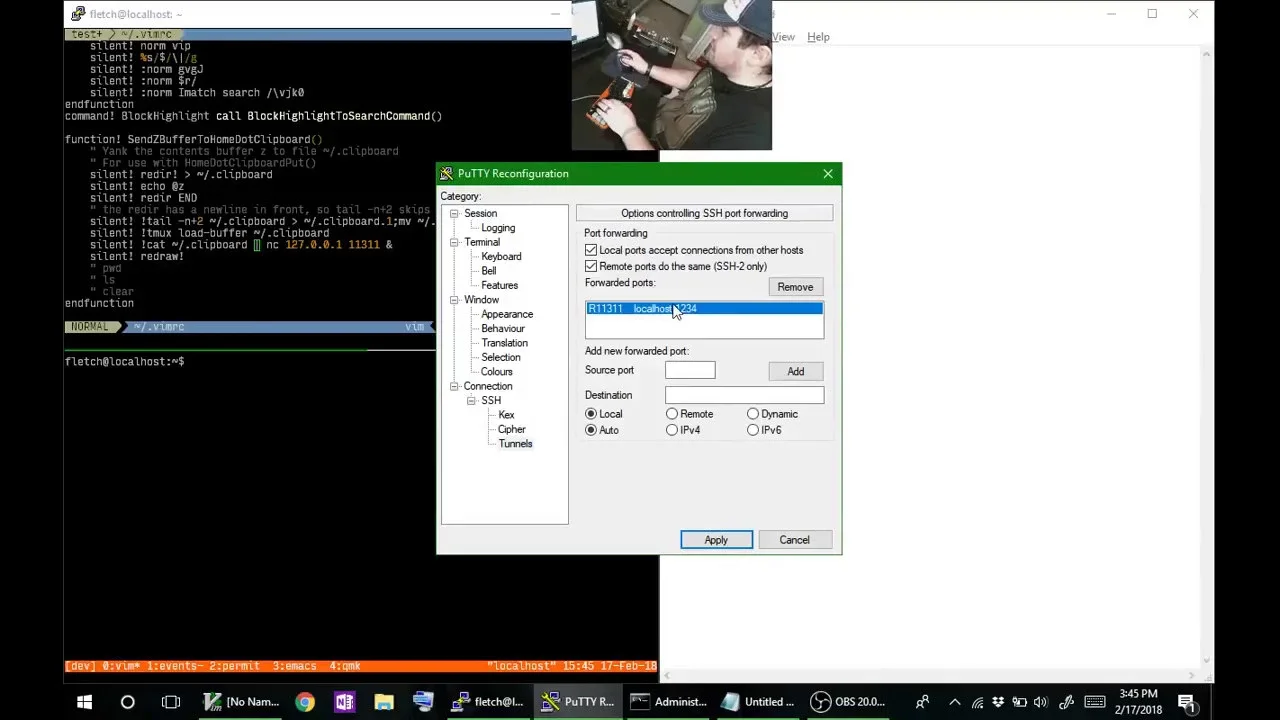Click the Apply button
Image resolution: width=1280 pixels, height=720 pixels.
[716, 540]
